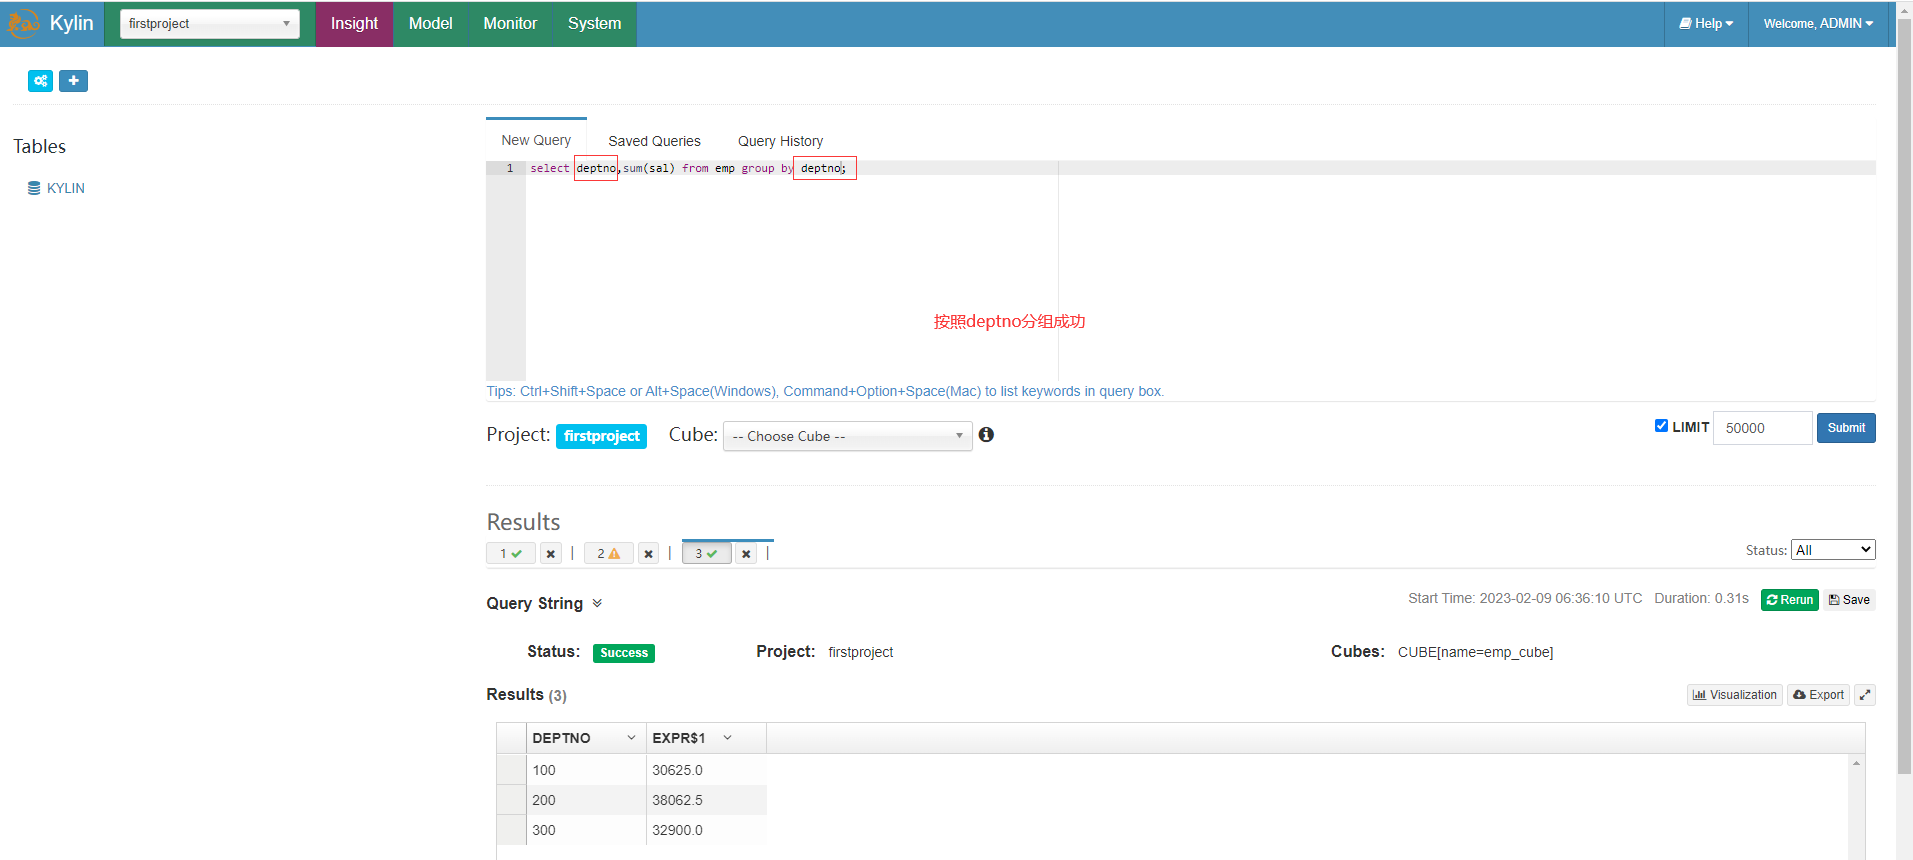Toggle the LIMIT checkbox

(x=1662, y=426)
